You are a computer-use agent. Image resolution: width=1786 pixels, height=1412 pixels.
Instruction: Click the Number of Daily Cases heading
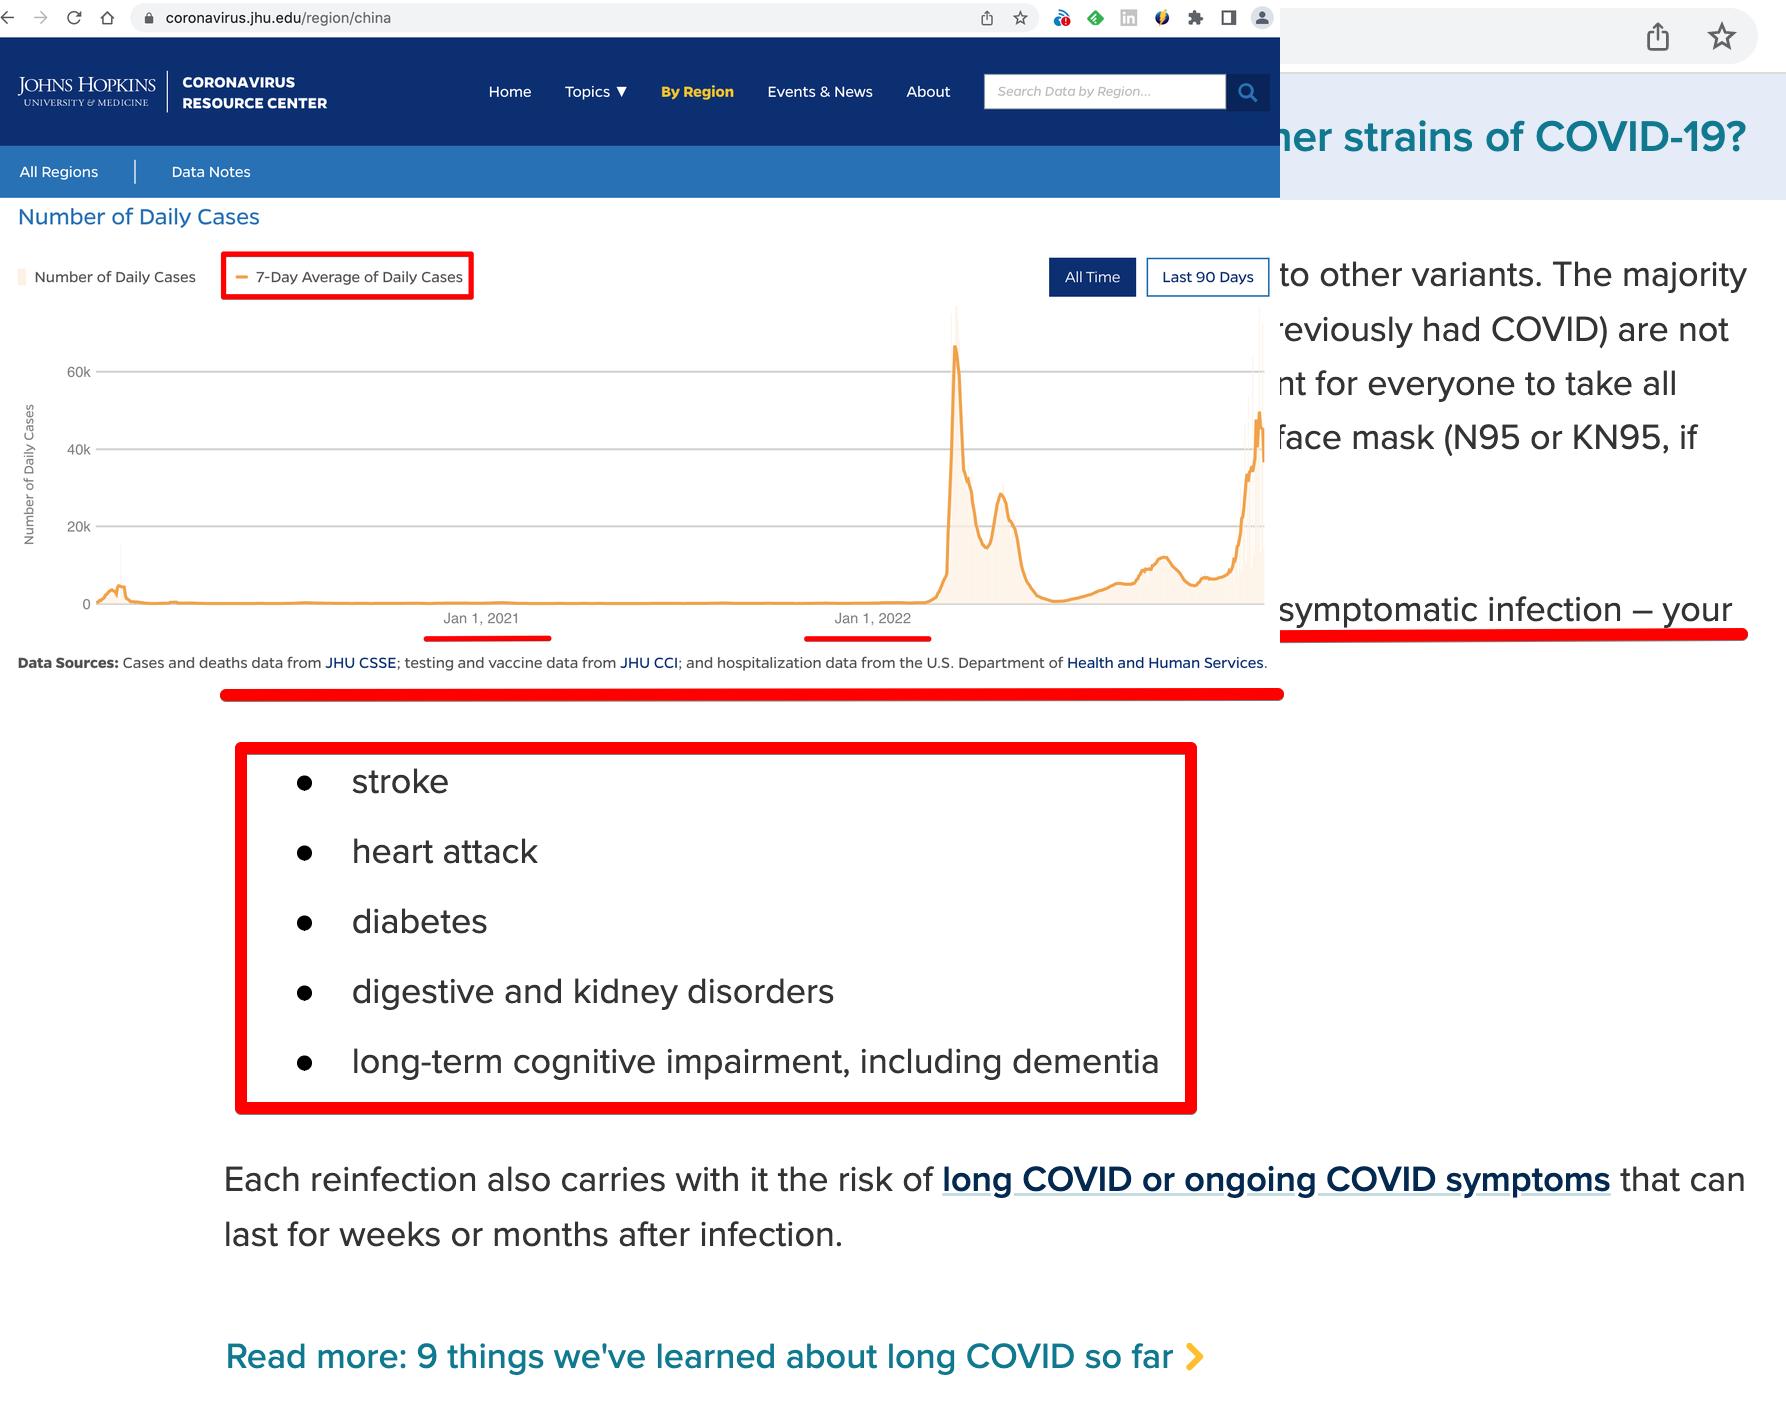(x=139, y=217)
